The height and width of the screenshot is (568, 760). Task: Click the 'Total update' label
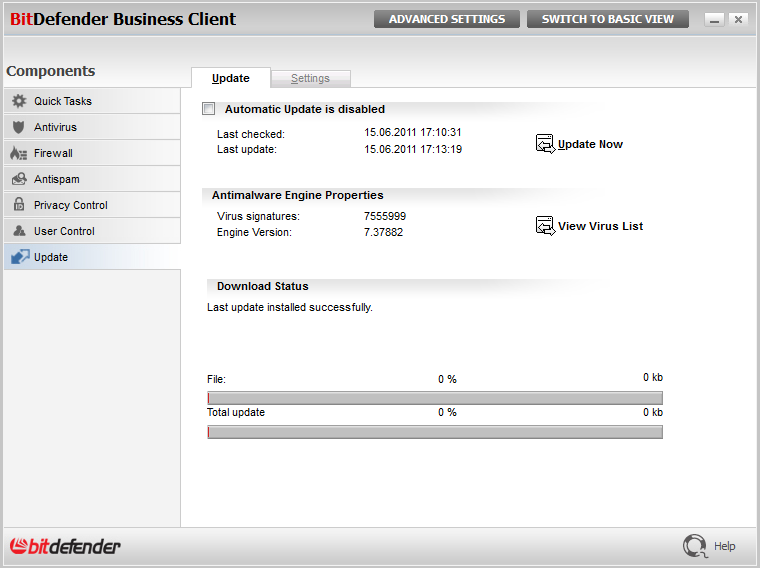(x=236, y=412)
